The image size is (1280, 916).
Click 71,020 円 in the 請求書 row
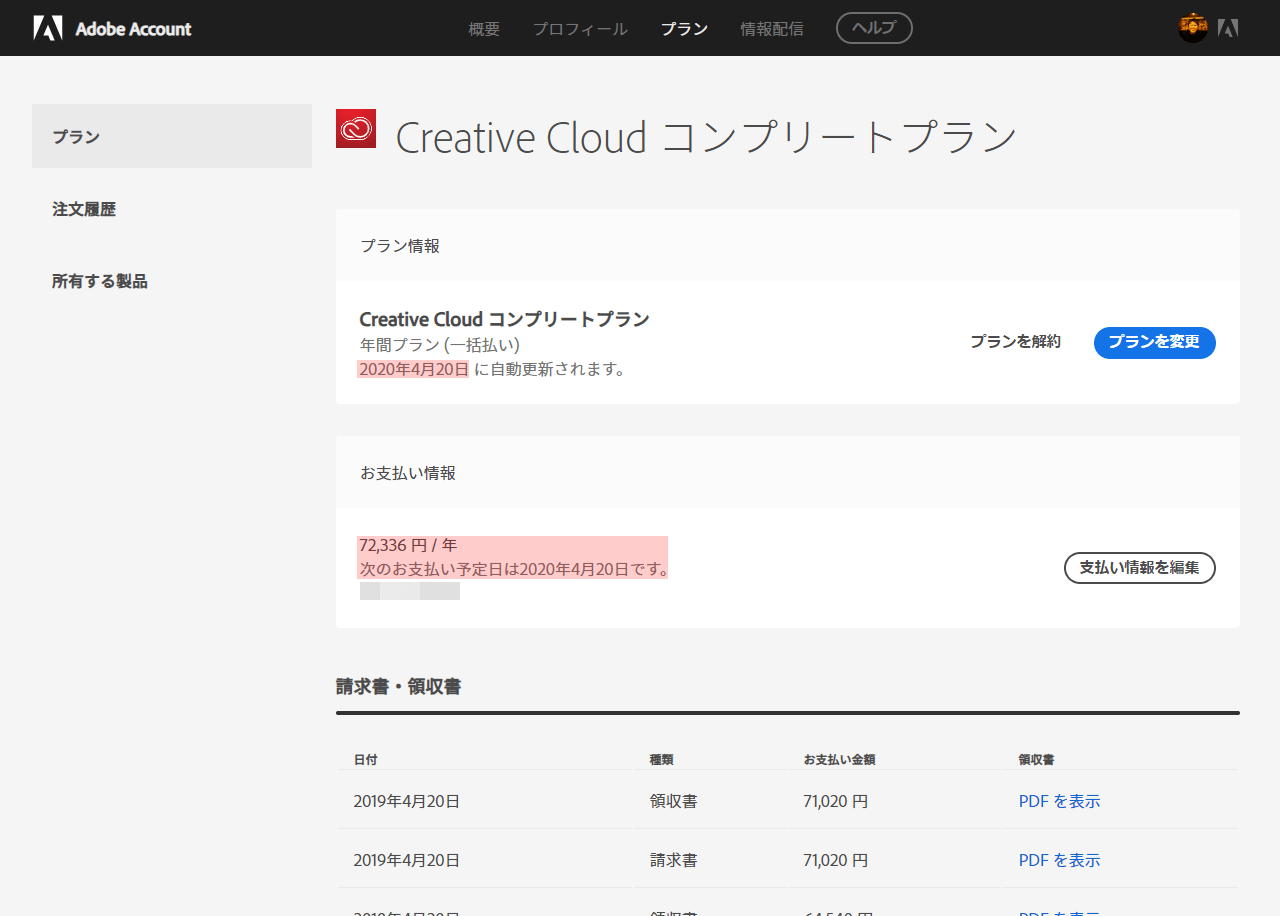[x=836, y=860]
